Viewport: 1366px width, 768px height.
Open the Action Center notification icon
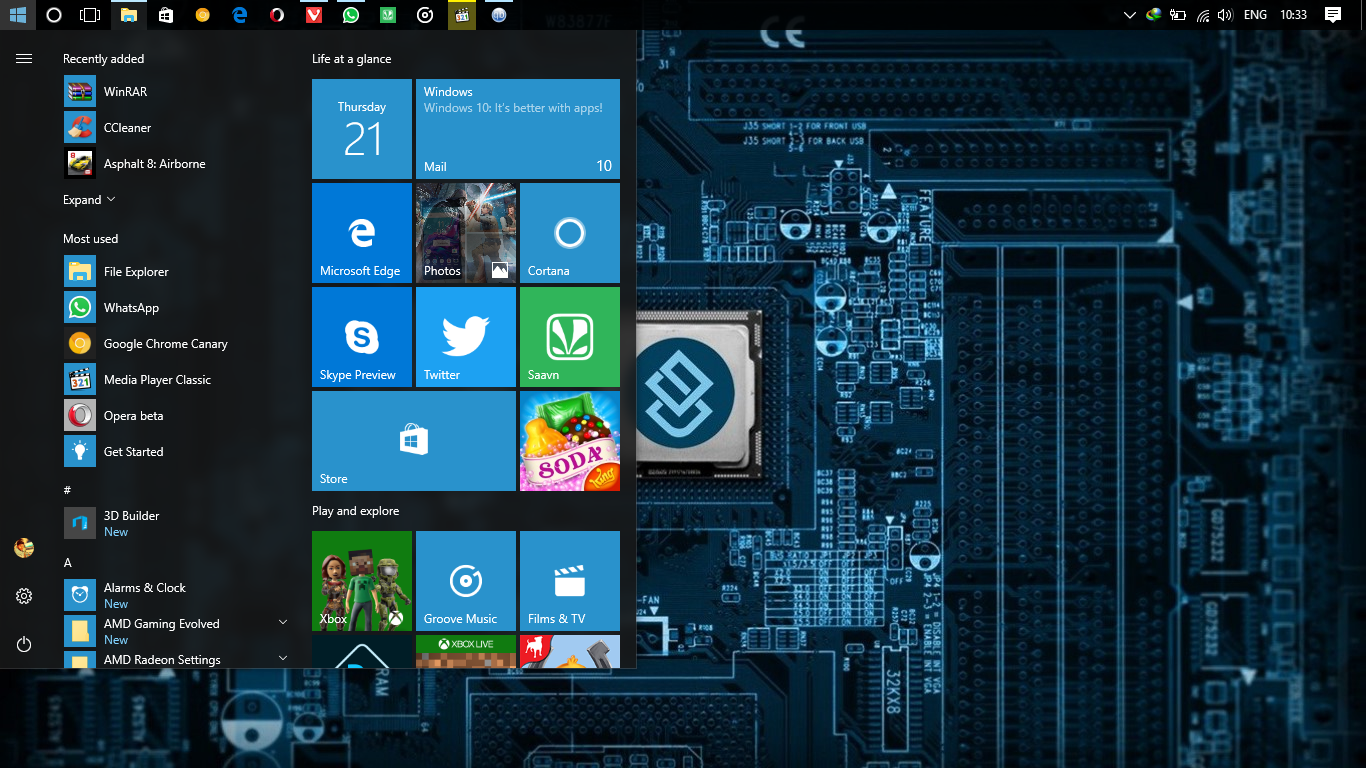coord(1332,15)
